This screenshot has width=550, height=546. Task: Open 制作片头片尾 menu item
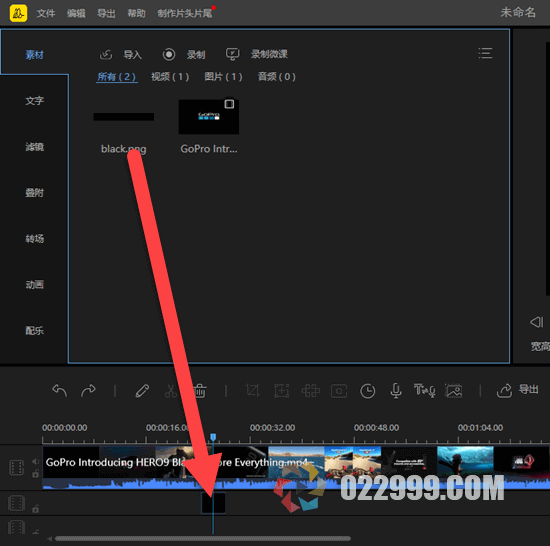point(185,14)
